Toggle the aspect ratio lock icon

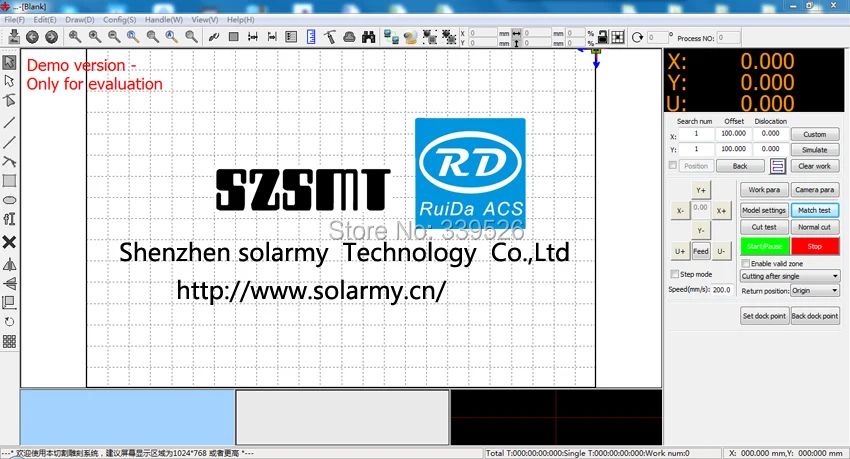[x=602, y=37]
